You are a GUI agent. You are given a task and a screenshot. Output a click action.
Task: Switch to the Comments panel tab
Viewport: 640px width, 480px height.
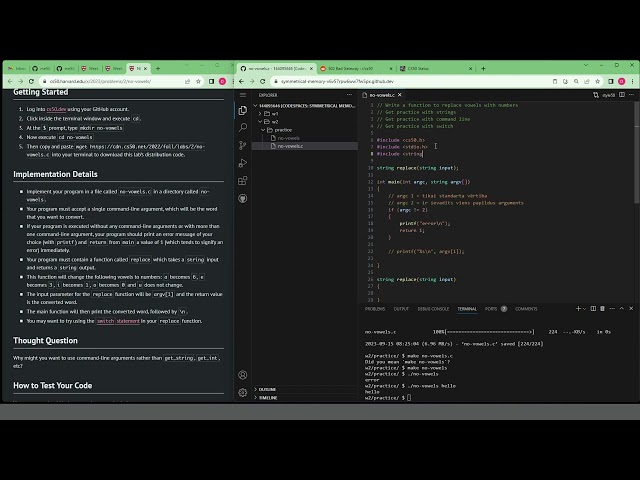(526, 309)
